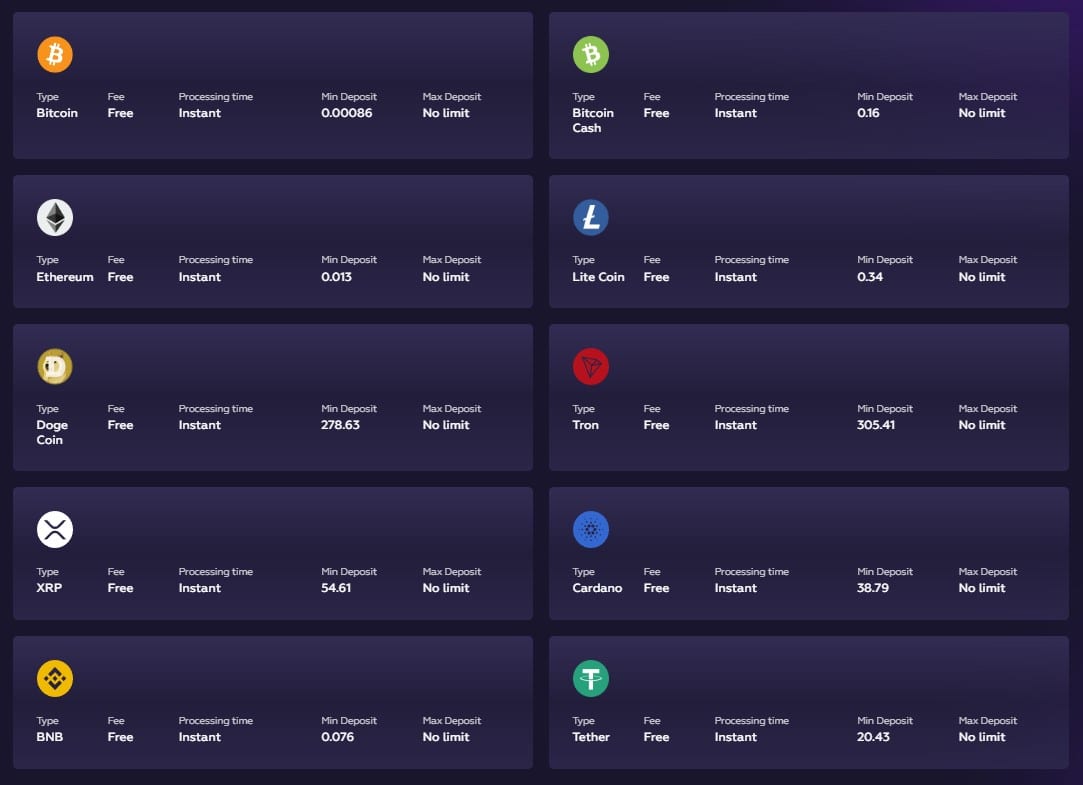Click the Bitcoin type label
The width and height of the screenshot is (1083, 785).
(x=57, y=113)
